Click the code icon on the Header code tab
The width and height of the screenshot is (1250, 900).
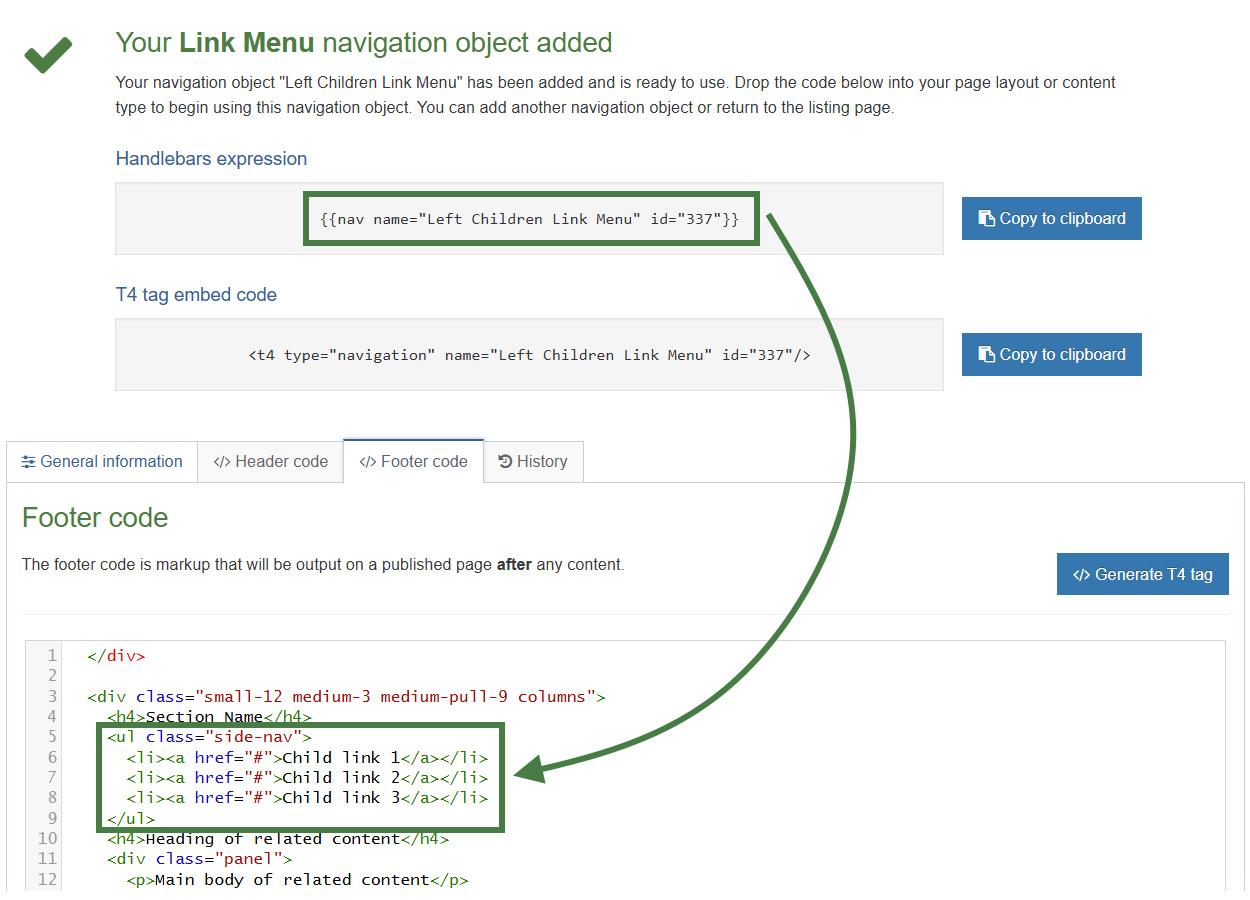pyautogui.click(x=222, y=461)
